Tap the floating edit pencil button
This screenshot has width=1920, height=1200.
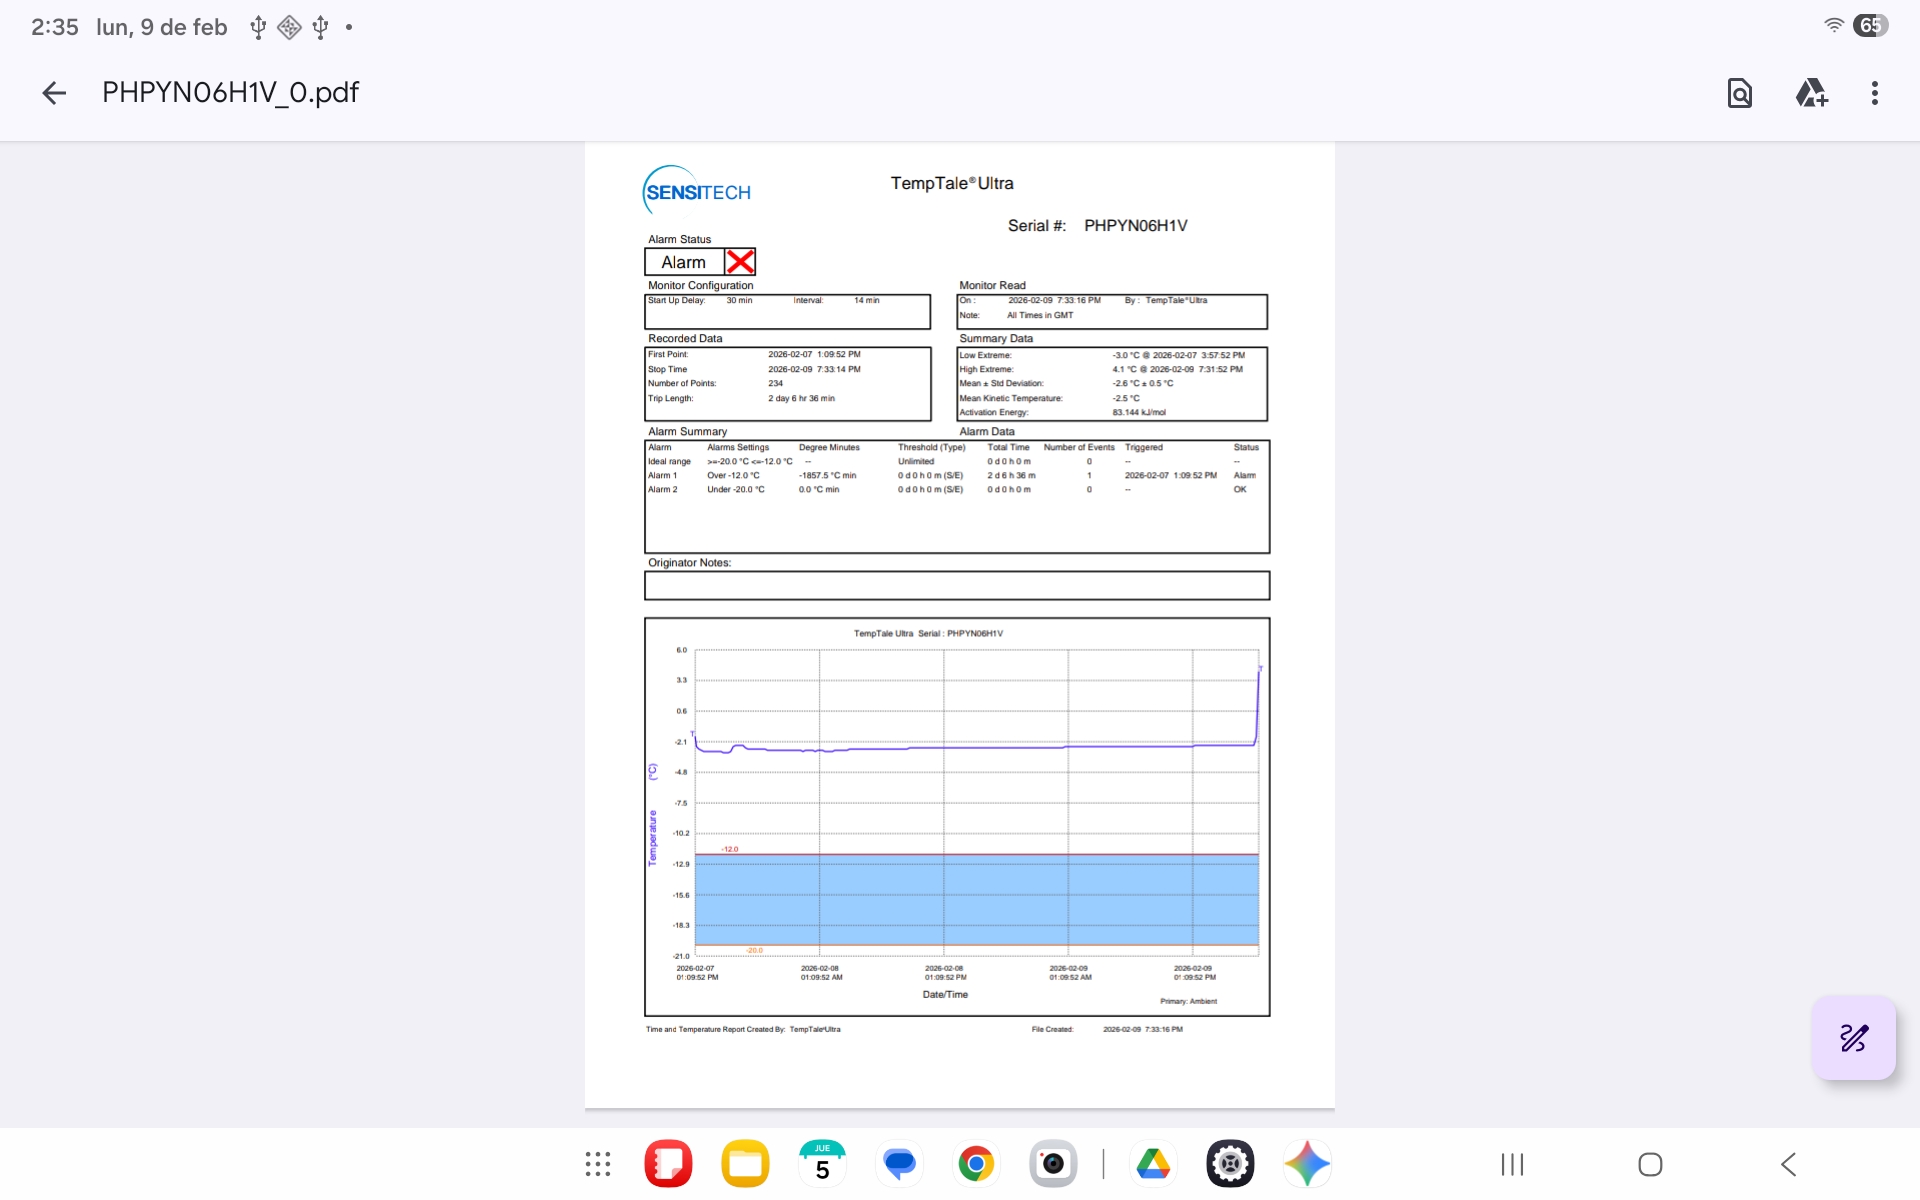pyautogui.click(x=1853, y=1037)
